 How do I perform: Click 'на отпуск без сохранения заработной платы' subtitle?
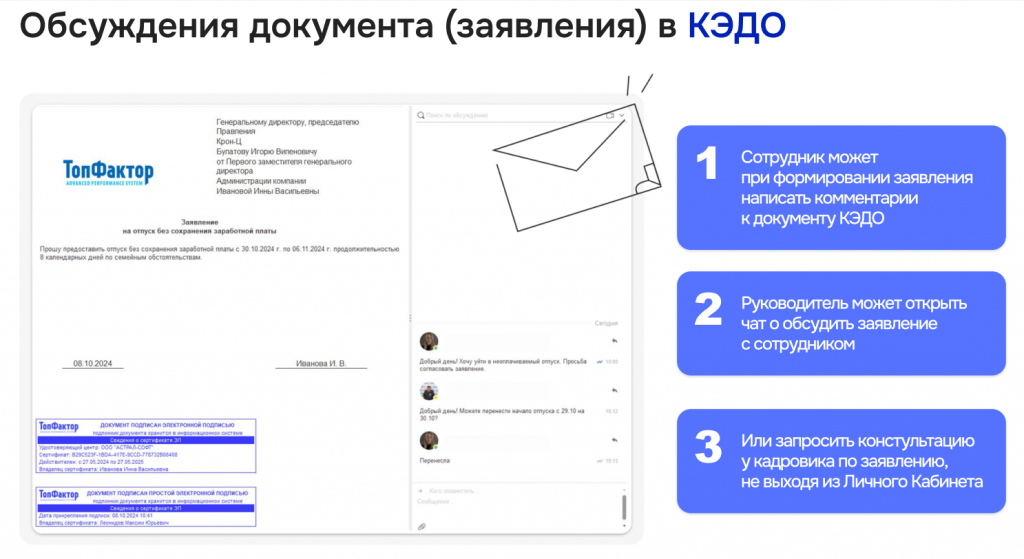coord(199,231)
